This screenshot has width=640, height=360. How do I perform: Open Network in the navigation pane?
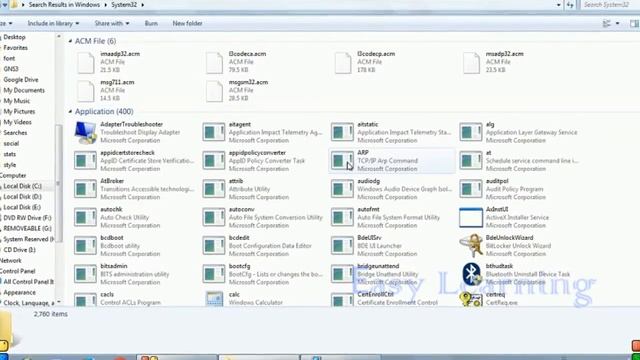[x=11, y=260]
